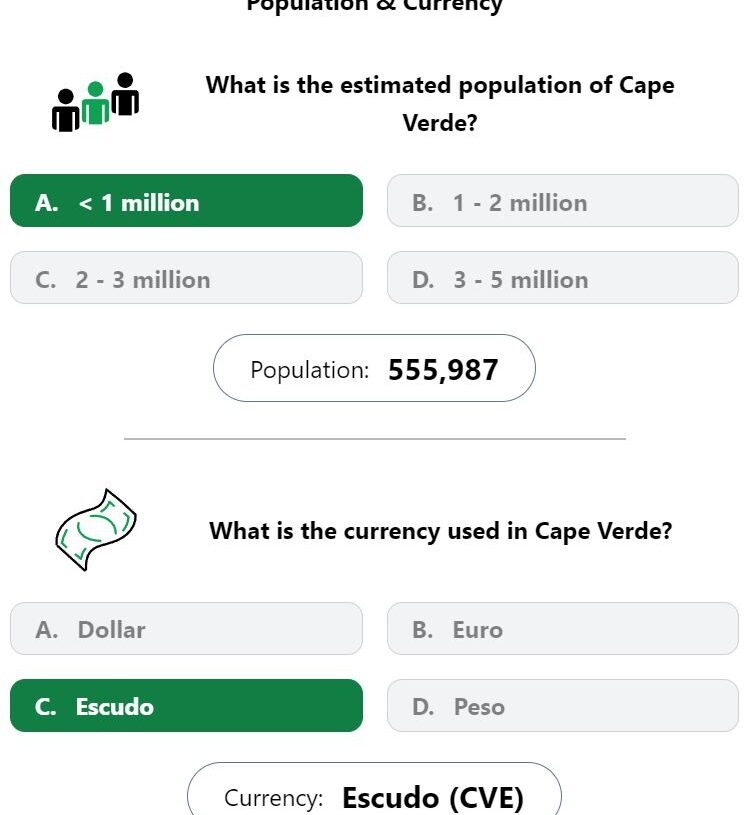Click the currency used in Cape Verde question
This screenshot has height=815, width=749.
(440, 531)
